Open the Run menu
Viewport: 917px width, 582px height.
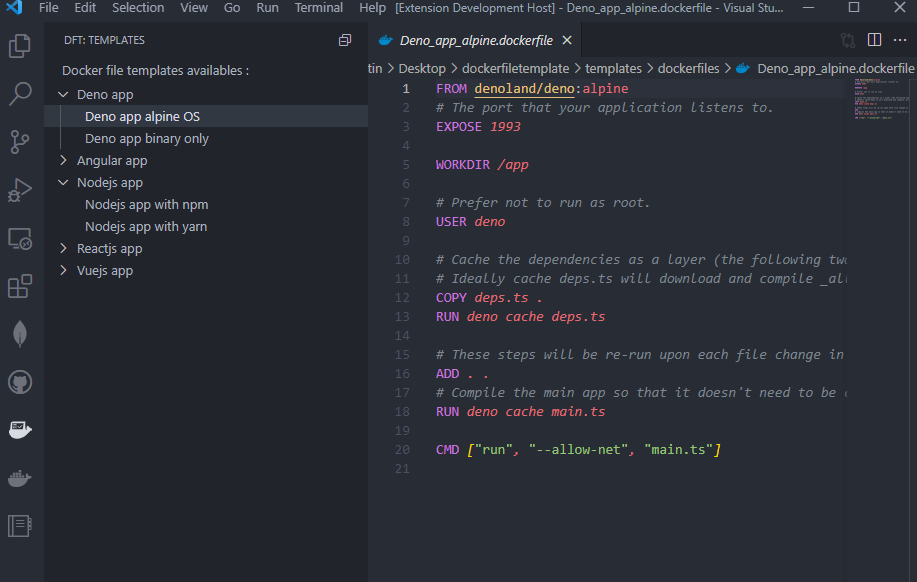coord(267,8)
